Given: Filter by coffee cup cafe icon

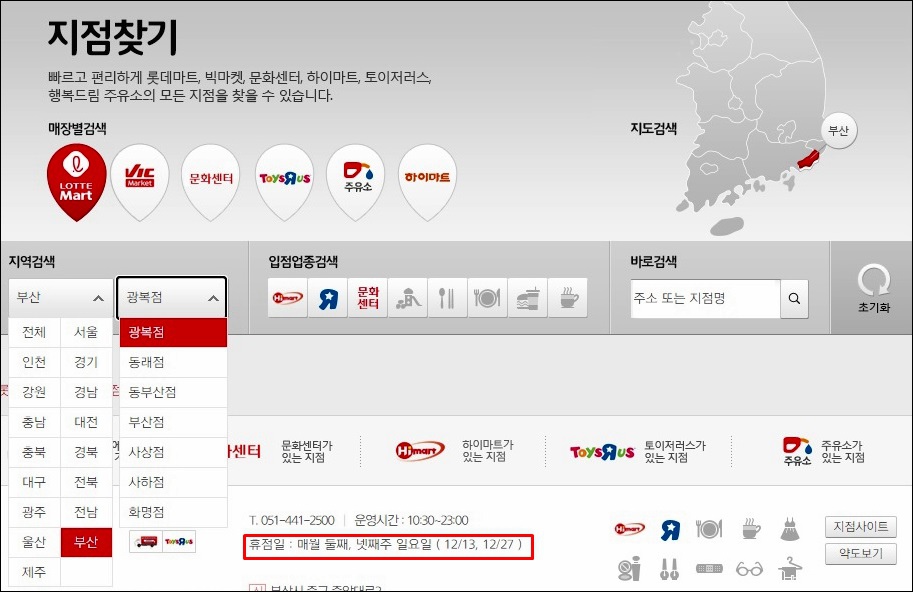Looking at the screenshot, I should click(x=568, y=298).
